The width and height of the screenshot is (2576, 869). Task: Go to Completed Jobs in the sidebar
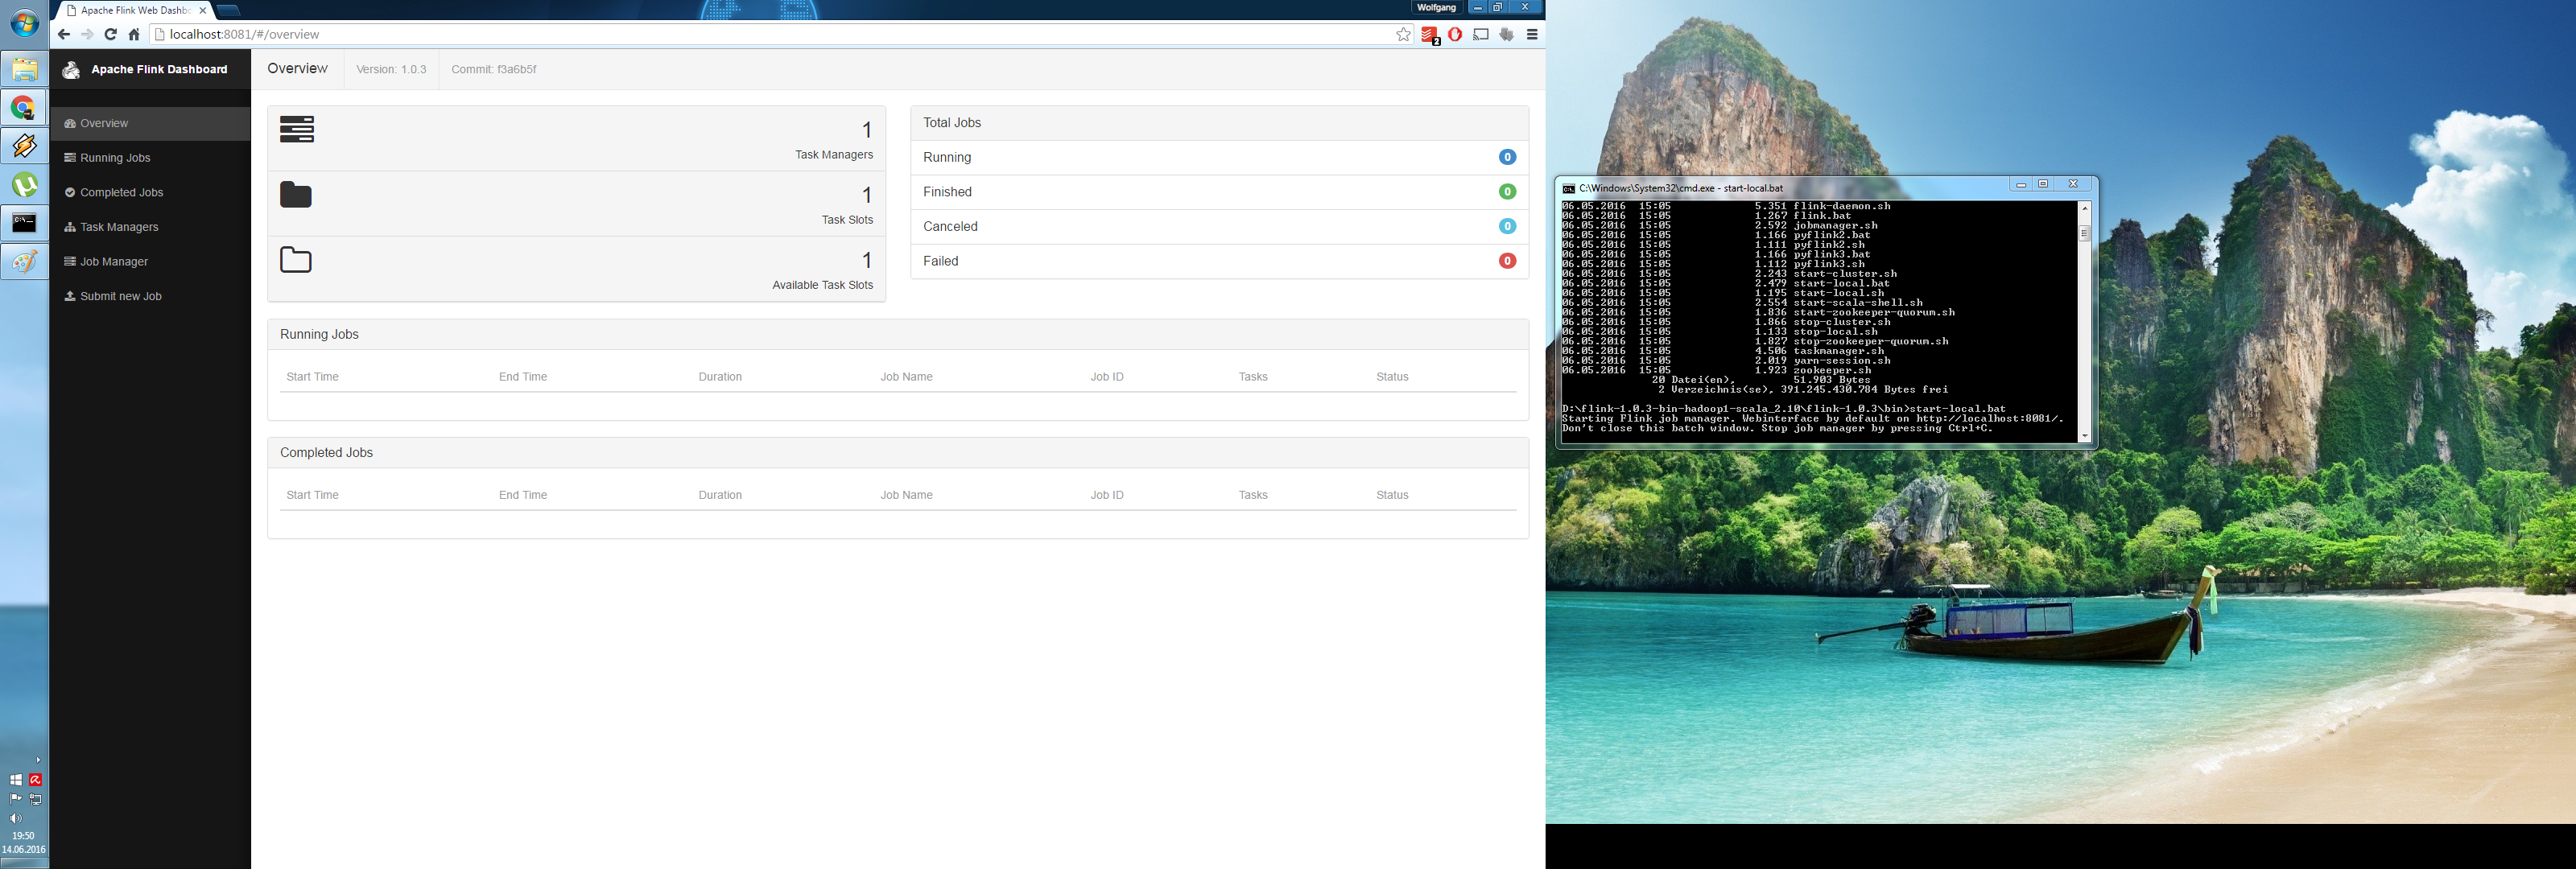click(120, 193)
